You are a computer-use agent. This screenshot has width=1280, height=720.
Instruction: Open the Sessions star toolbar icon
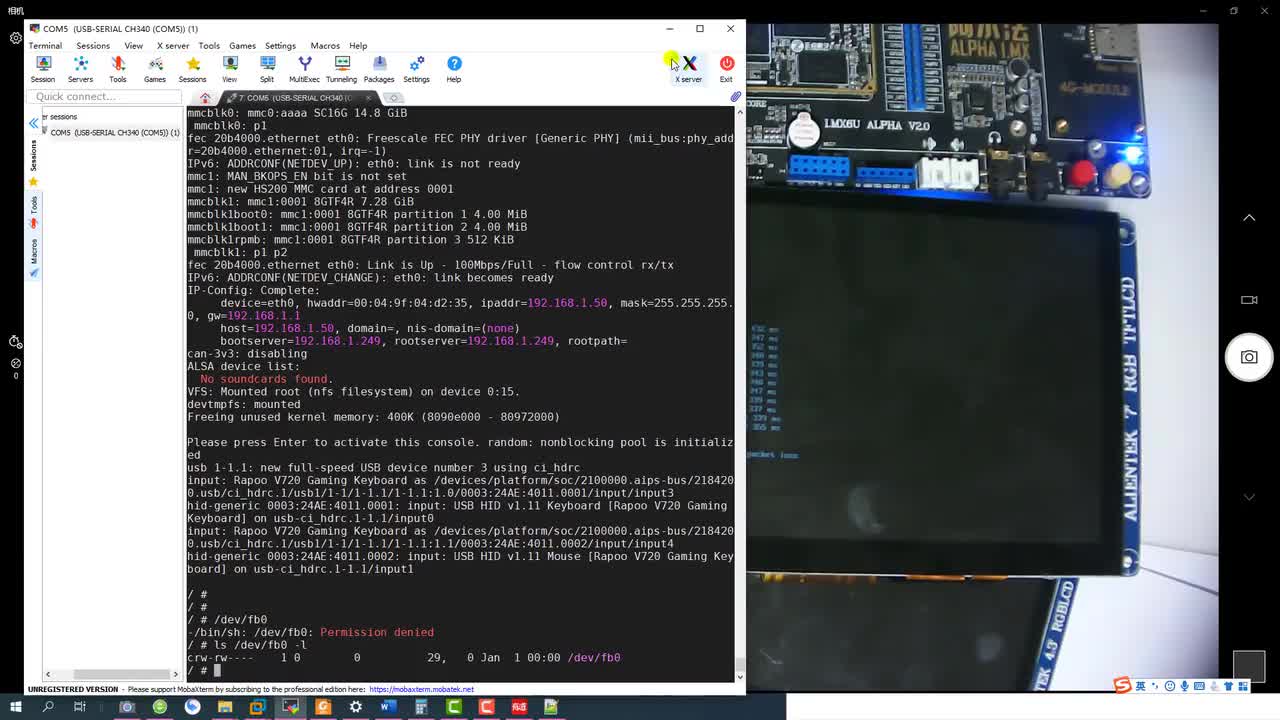pos(192,69)
